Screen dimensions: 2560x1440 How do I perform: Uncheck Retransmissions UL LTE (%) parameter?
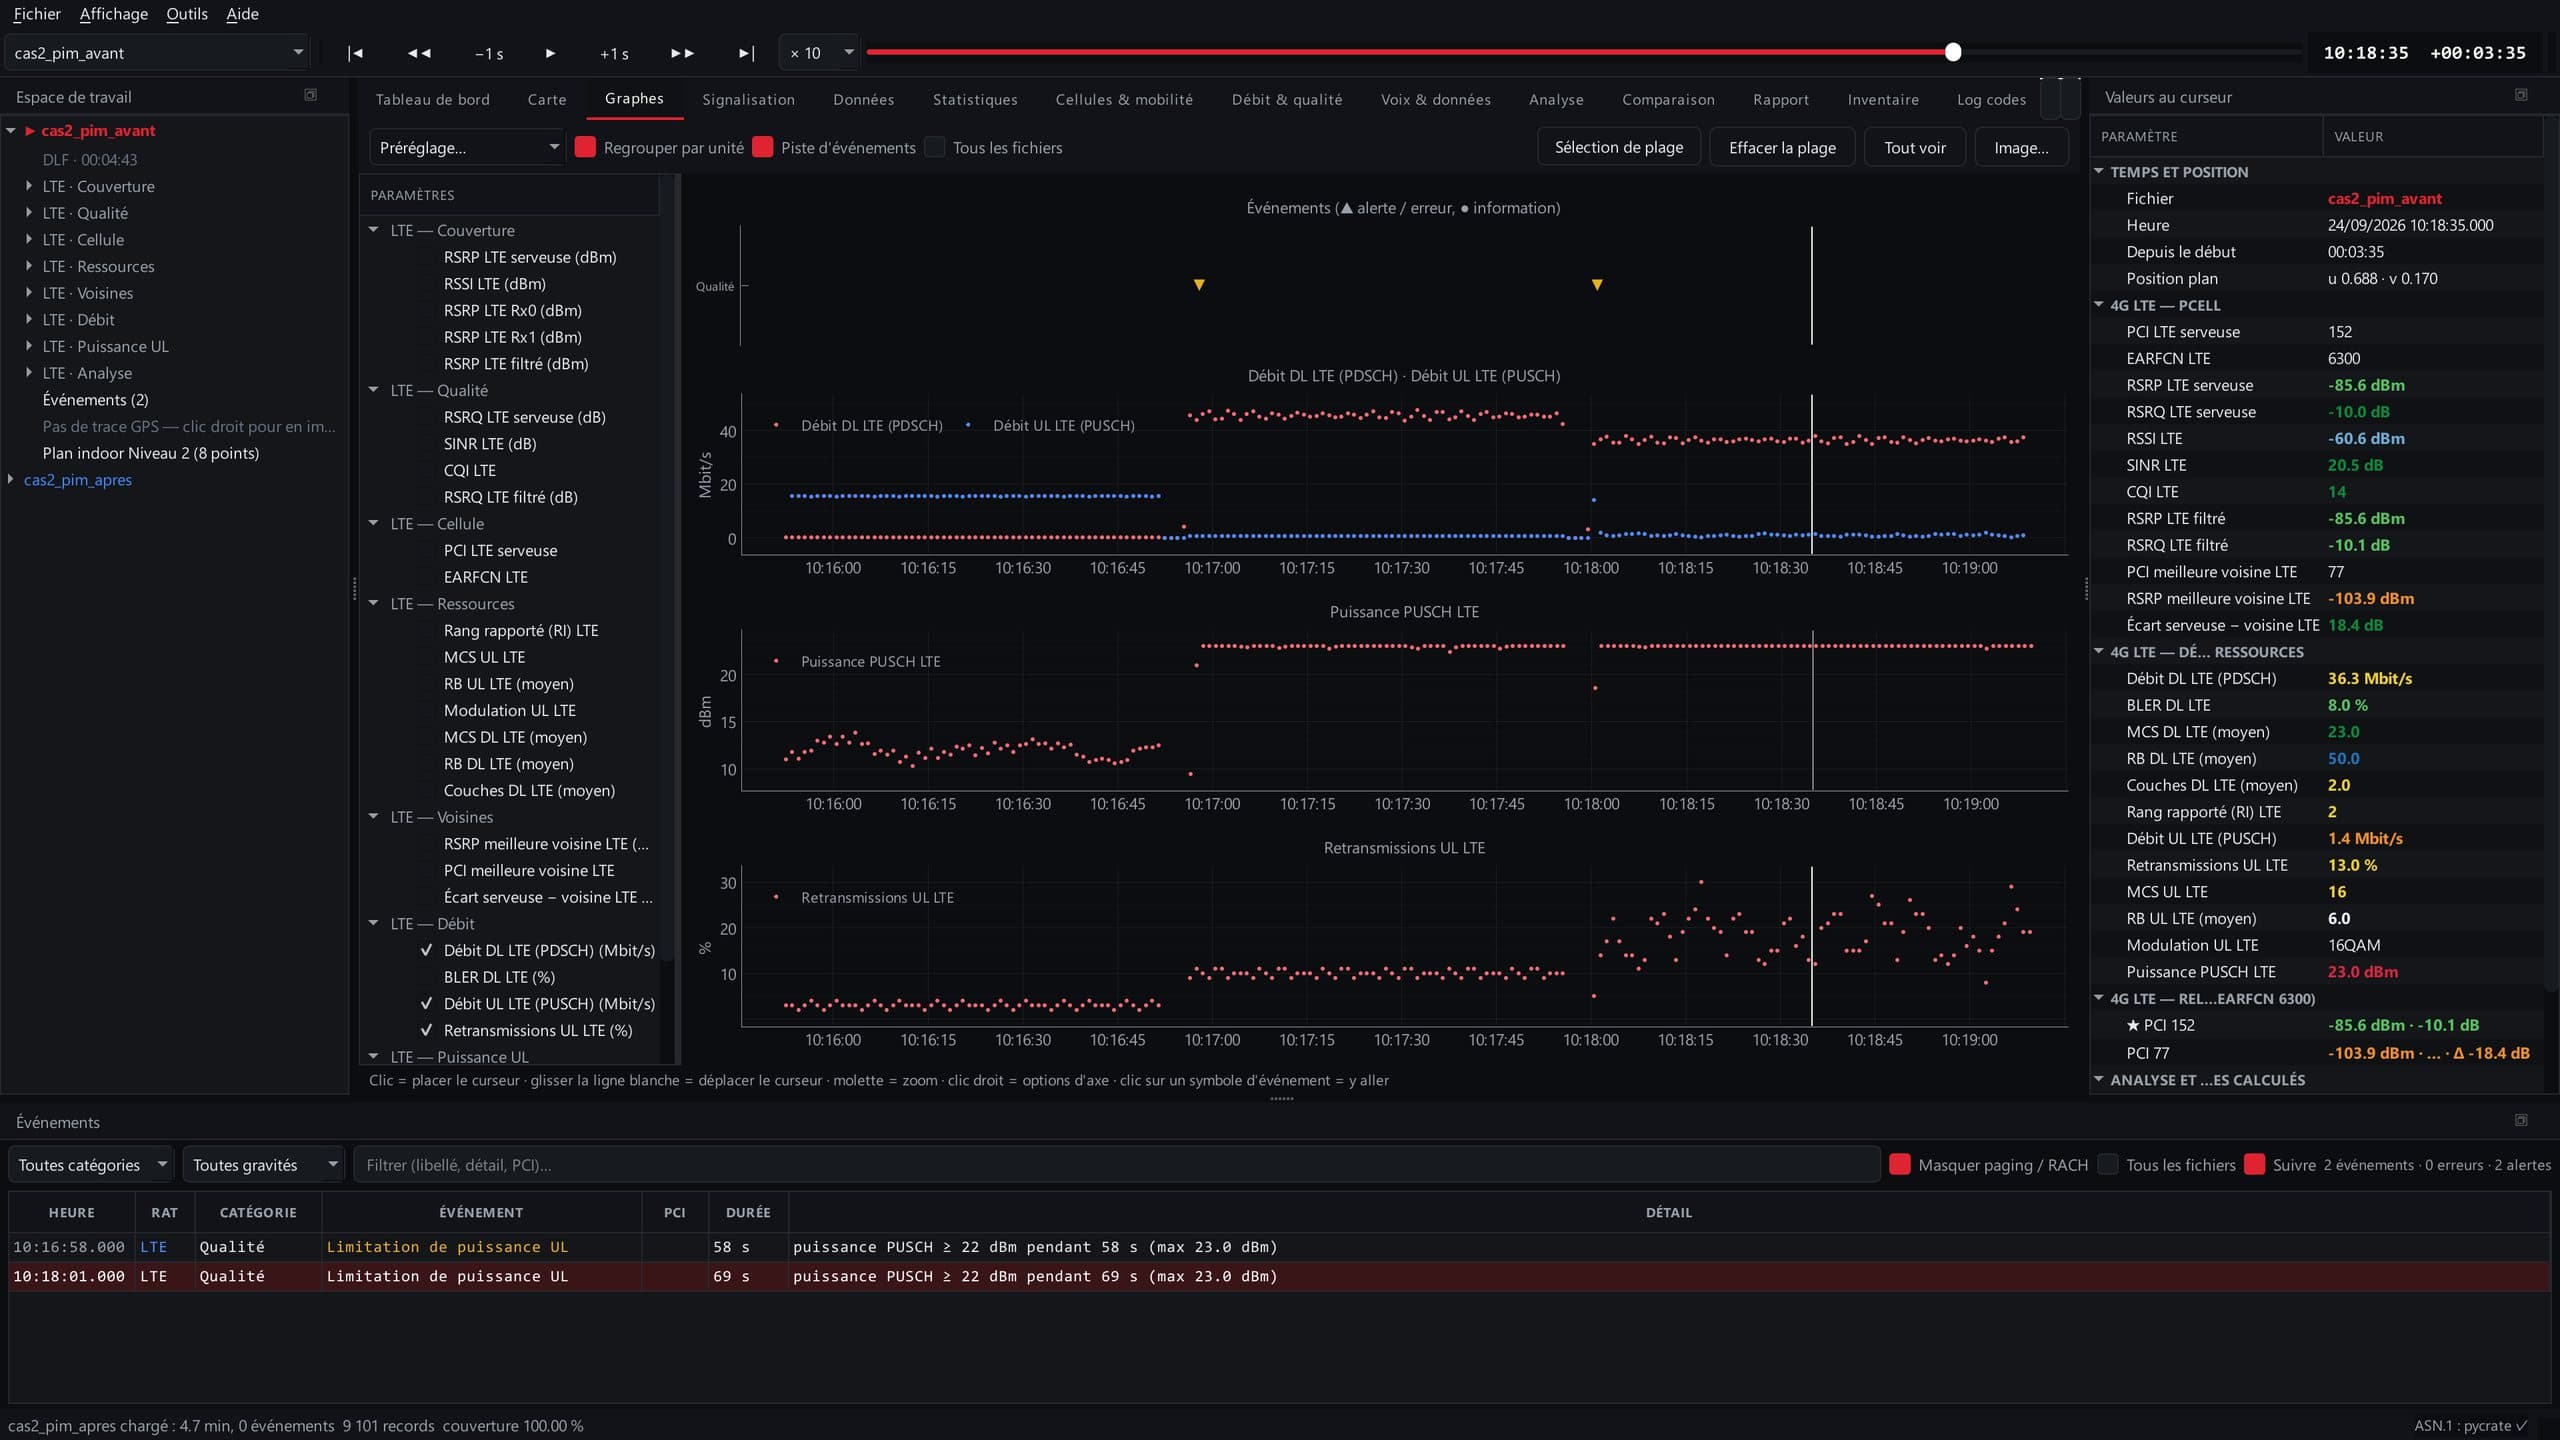(x=427, y=1030)
